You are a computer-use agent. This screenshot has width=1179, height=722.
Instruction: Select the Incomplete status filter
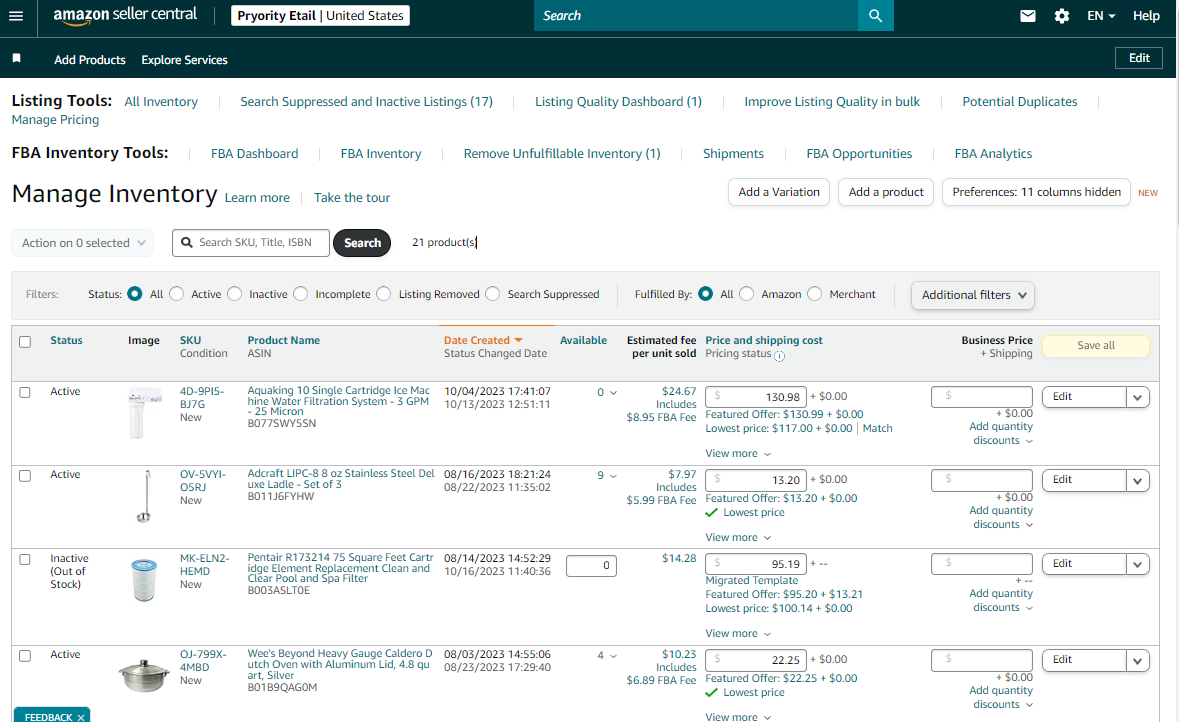(x=301, y=294)
